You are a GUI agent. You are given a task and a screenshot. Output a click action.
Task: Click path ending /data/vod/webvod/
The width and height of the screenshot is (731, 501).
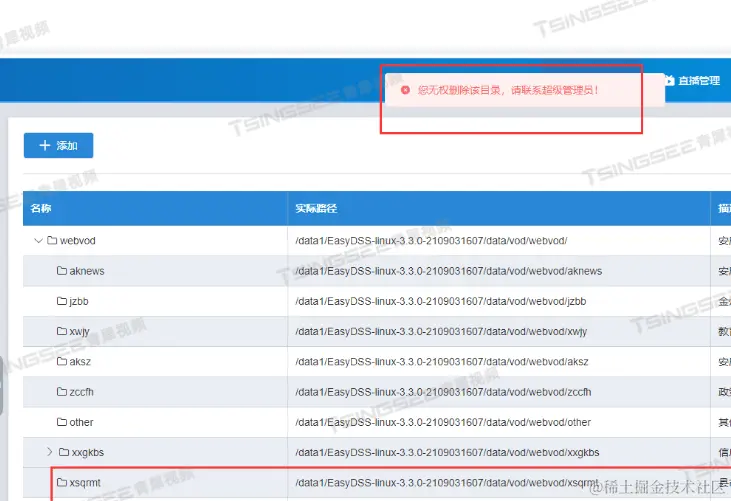(431, 241)
